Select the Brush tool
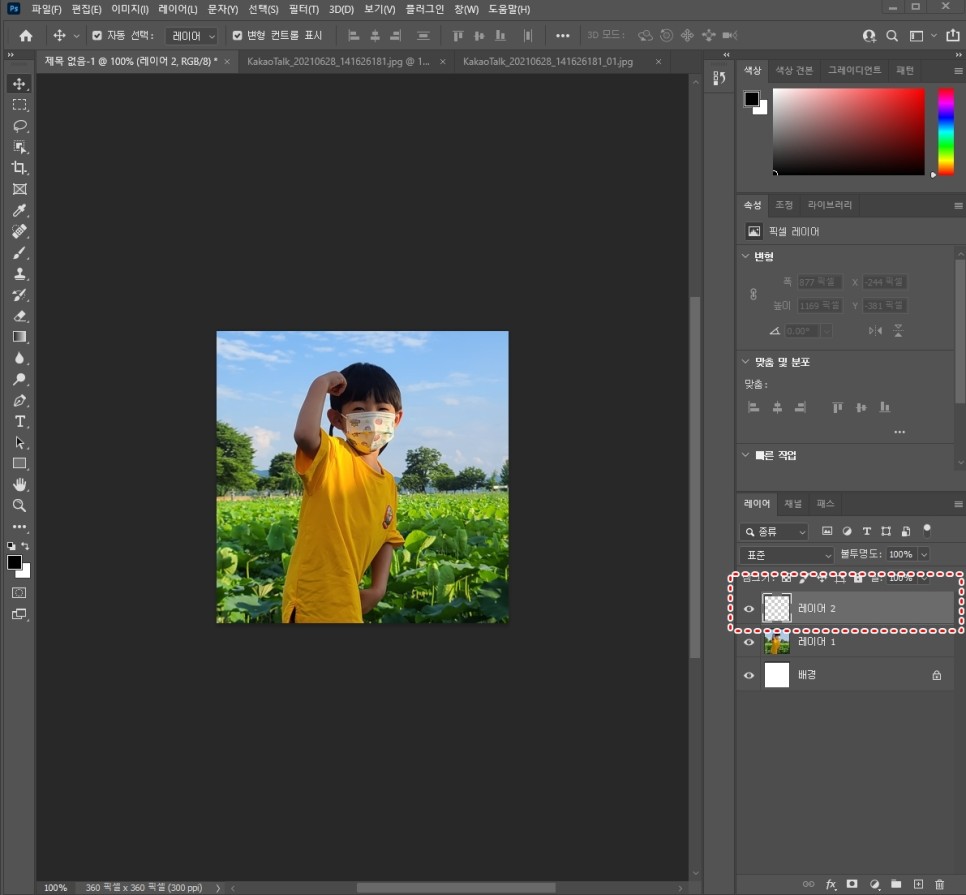Image resolution: width=966 pixels, height=895 pixels. pos(20,253)
